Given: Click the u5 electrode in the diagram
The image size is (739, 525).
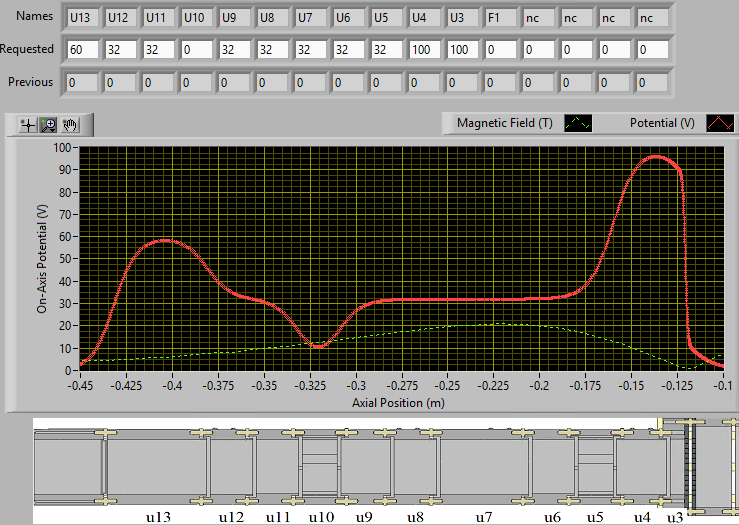Looking at the screenshot, I should click(x=595, y=467).
